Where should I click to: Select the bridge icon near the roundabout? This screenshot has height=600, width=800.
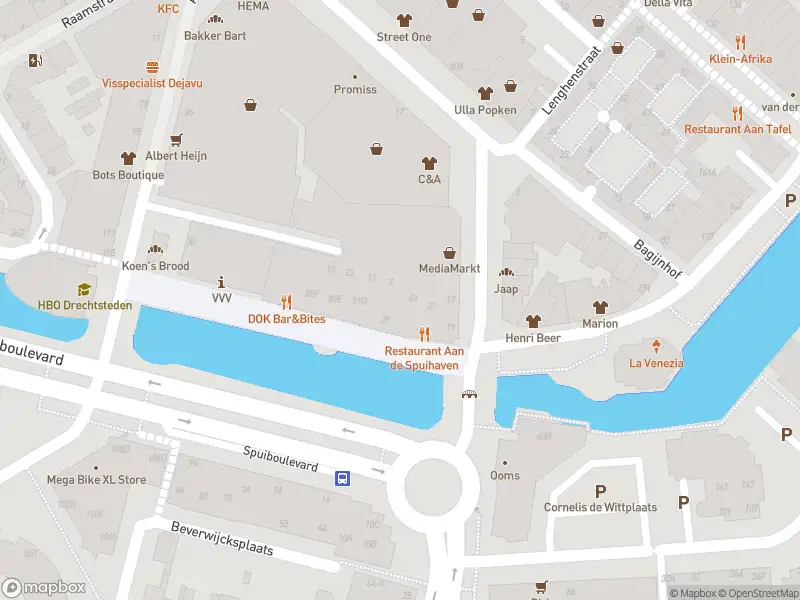(x=469, y=394)
